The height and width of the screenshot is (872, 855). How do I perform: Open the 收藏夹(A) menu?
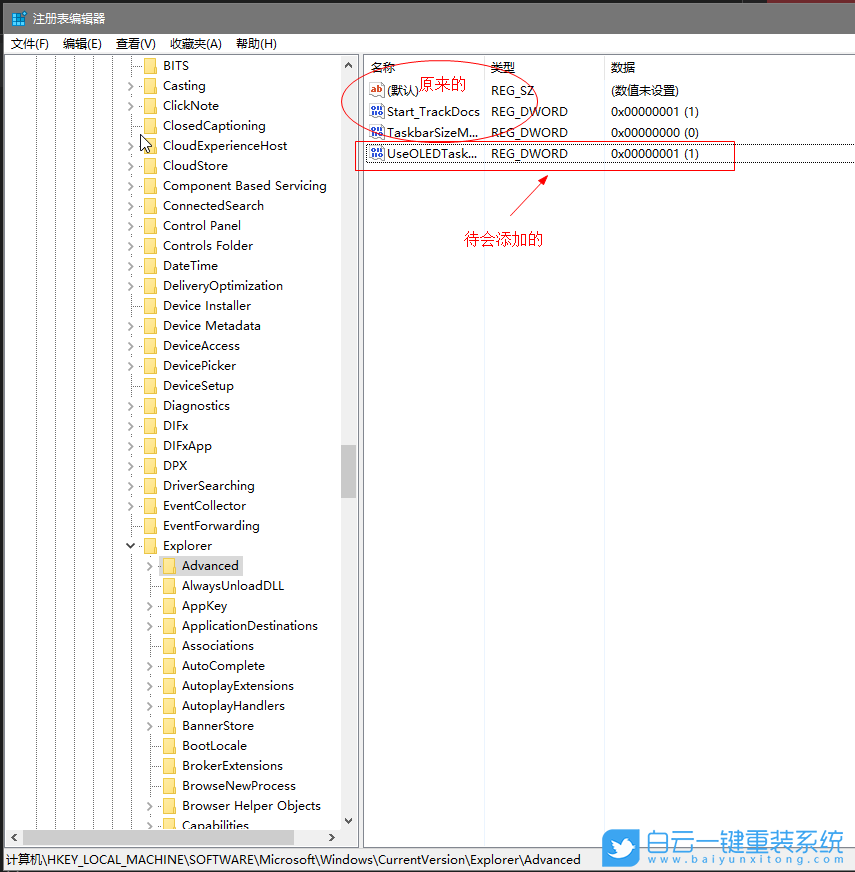[x=195, y=44]
